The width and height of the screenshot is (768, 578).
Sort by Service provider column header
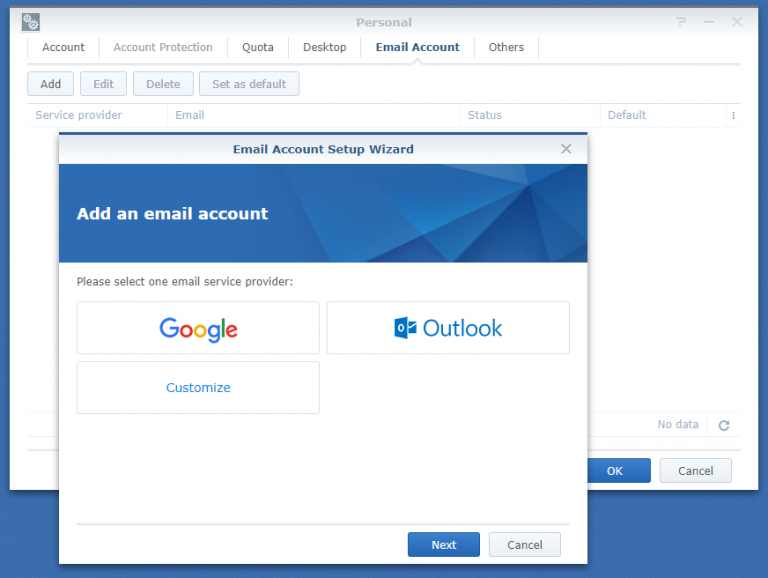pyautogui.click(x=97, y=115)
